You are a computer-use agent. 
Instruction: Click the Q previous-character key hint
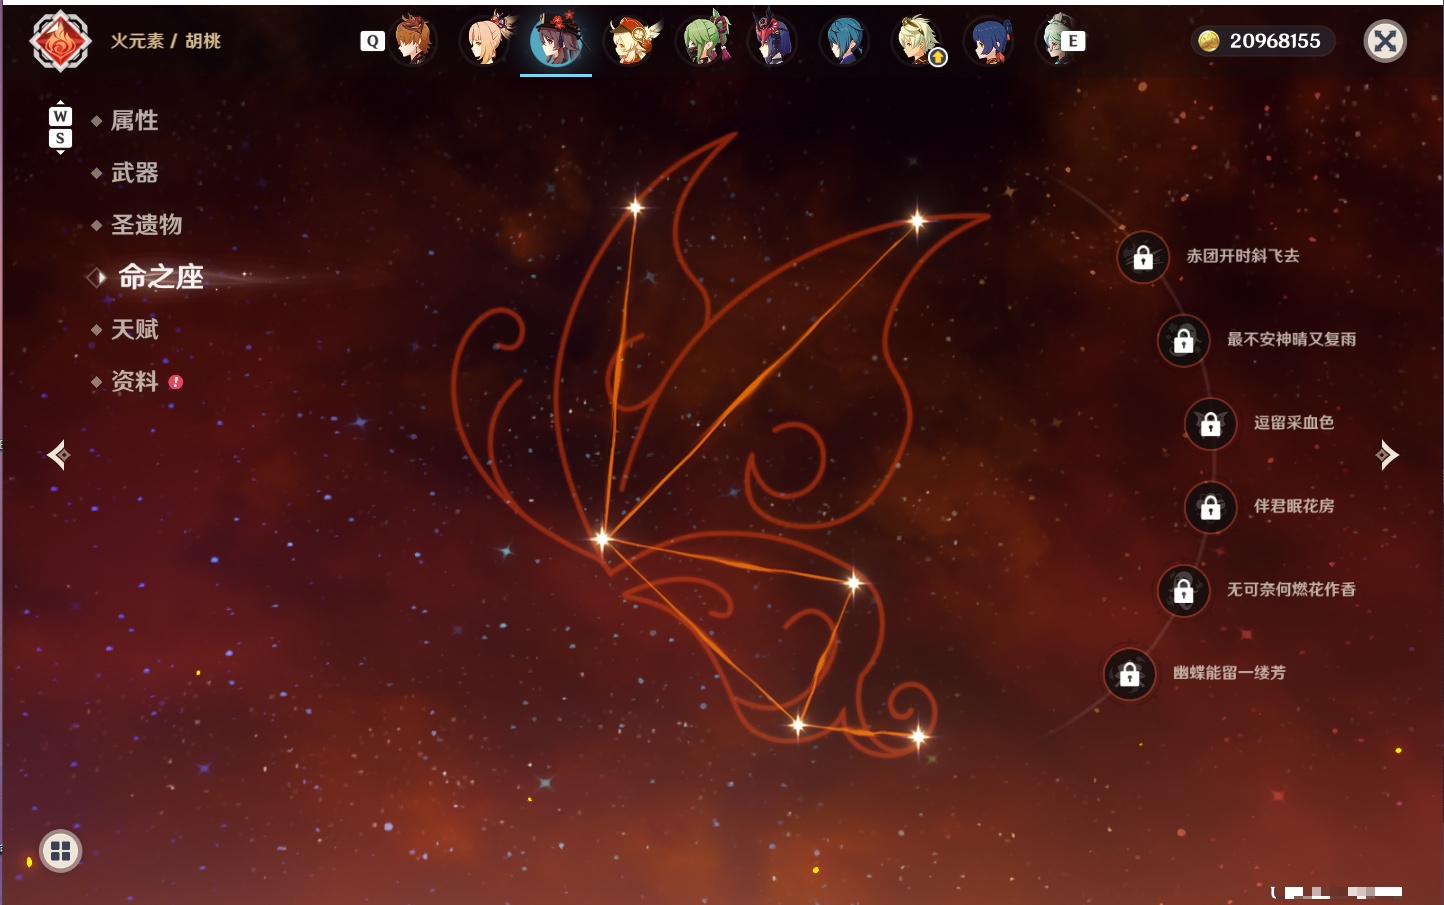point(372,41)
